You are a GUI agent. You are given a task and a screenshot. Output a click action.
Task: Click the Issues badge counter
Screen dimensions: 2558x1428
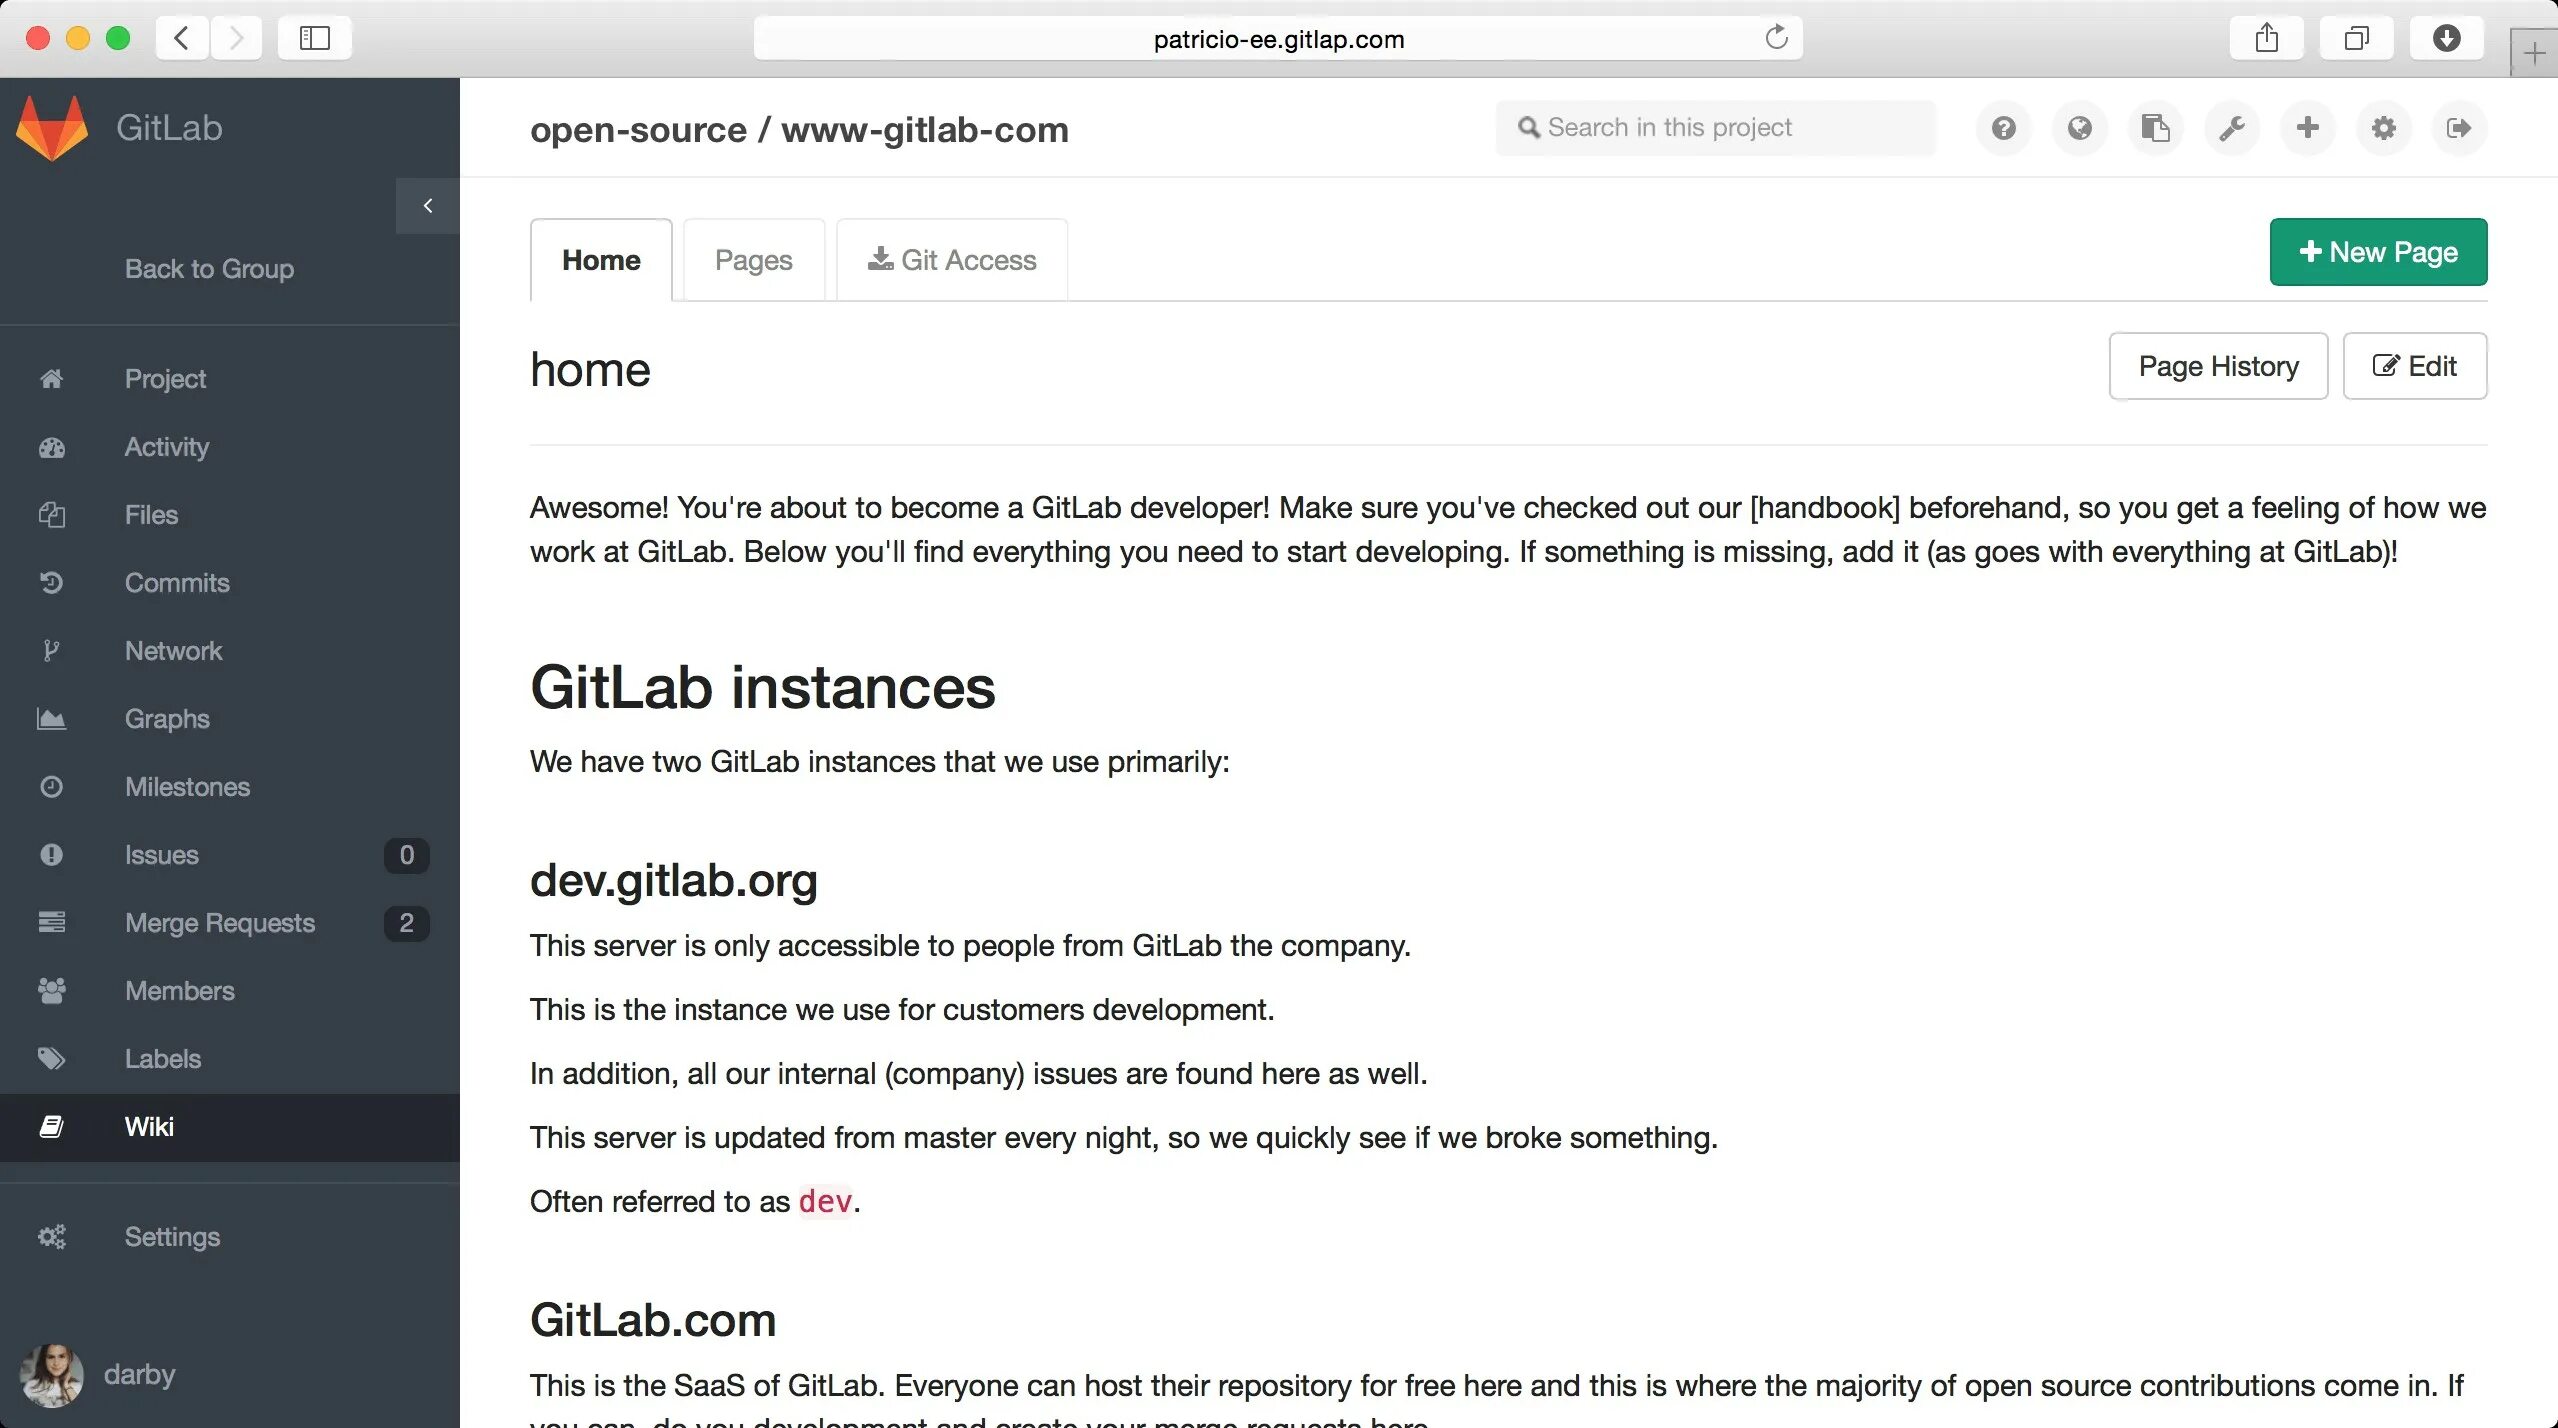pos(404,855)
